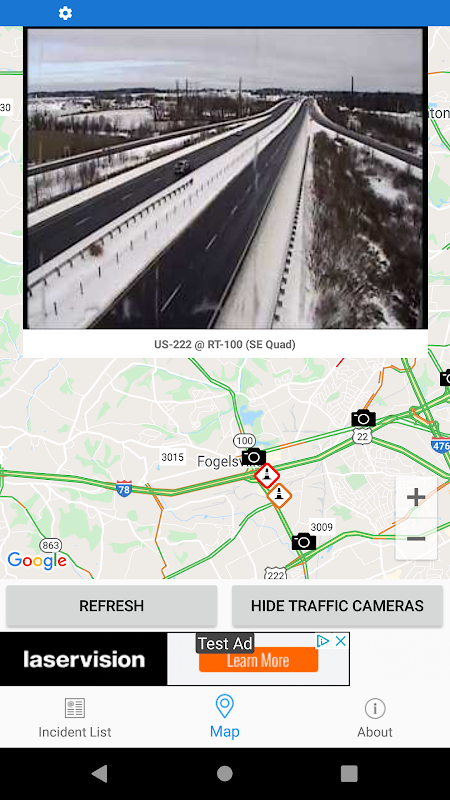450x800 pixels.
Task: Tap the camera icon next to Fogelsville
Action: [254, 457]
